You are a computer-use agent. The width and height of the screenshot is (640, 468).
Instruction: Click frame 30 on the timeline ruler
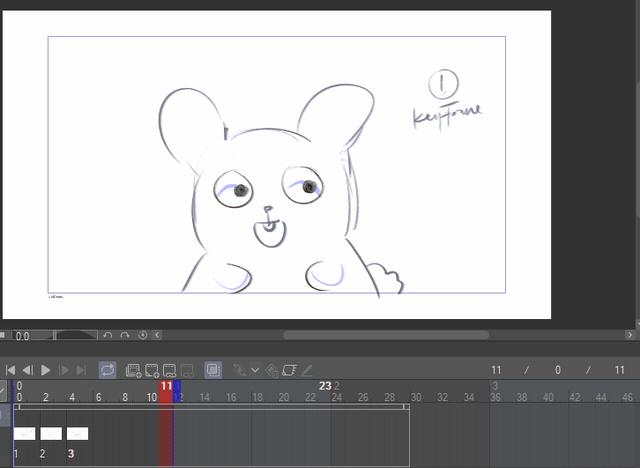(x=416, y=397)
